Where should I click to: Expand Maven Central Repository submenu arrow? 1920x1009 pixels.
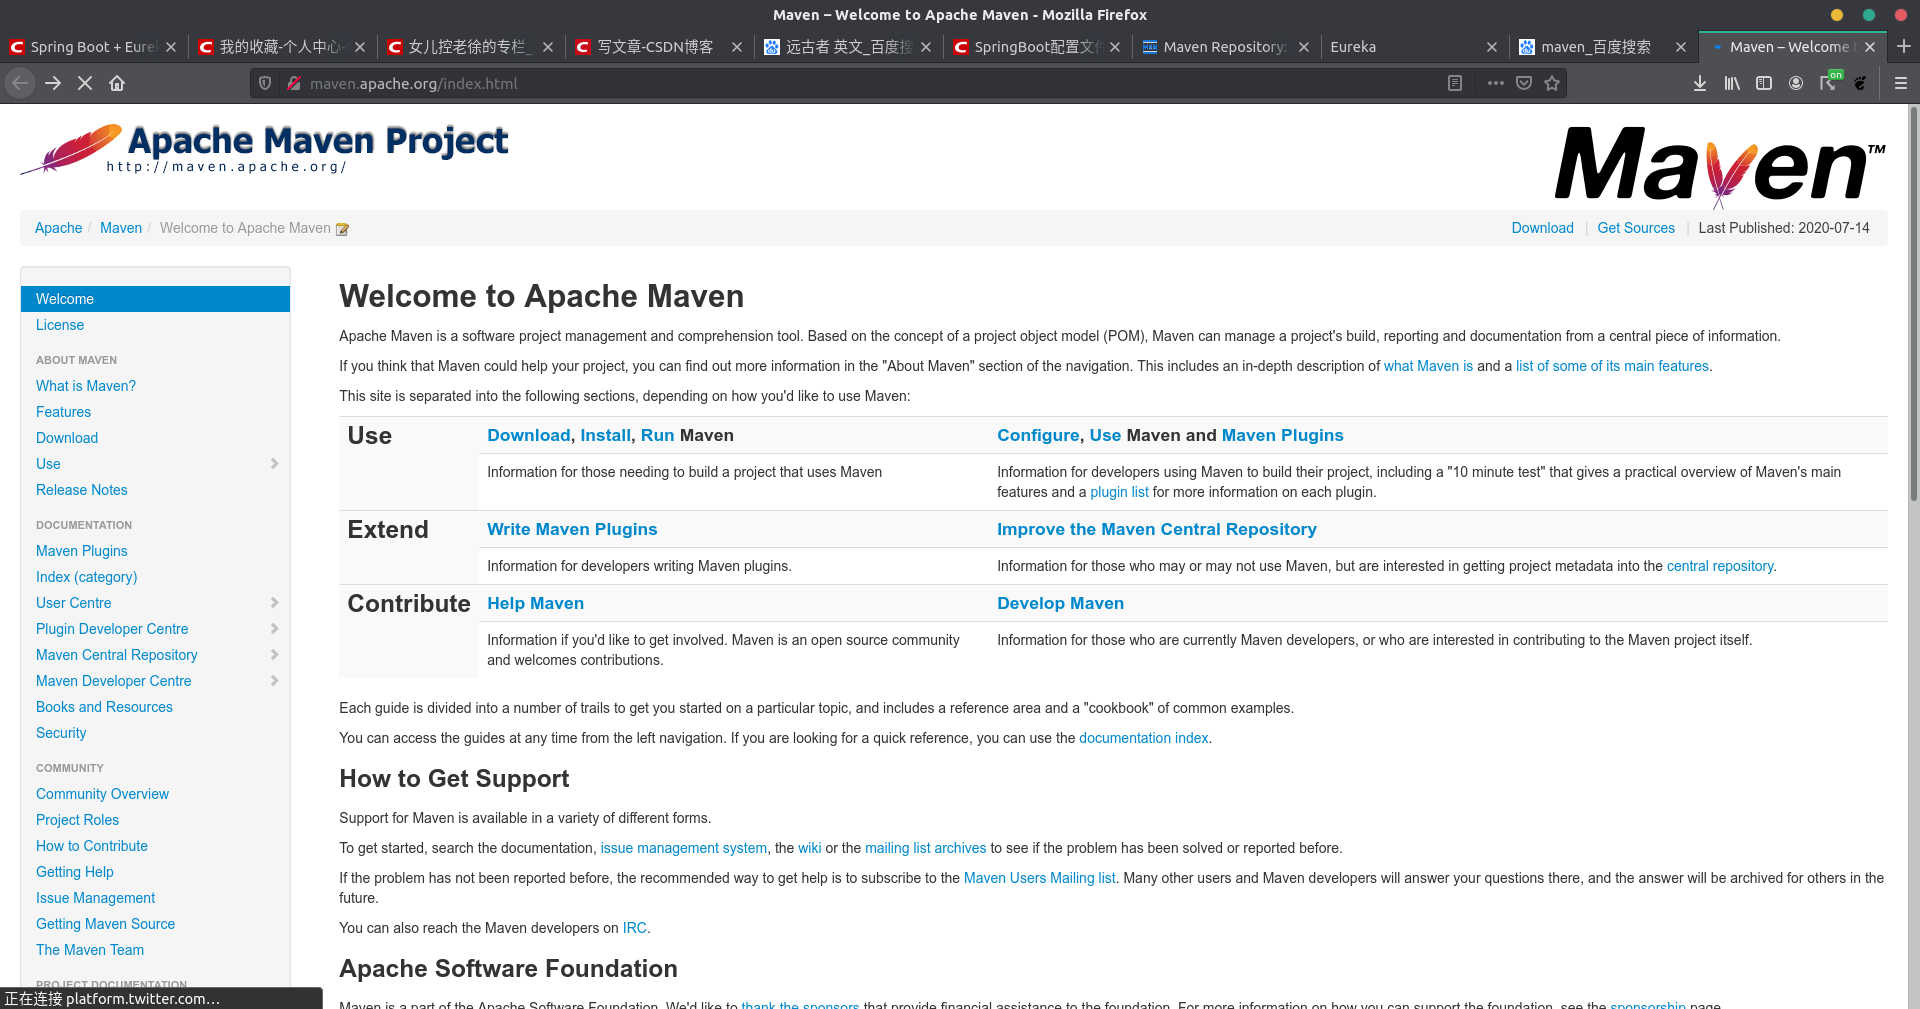coord(274,654)
